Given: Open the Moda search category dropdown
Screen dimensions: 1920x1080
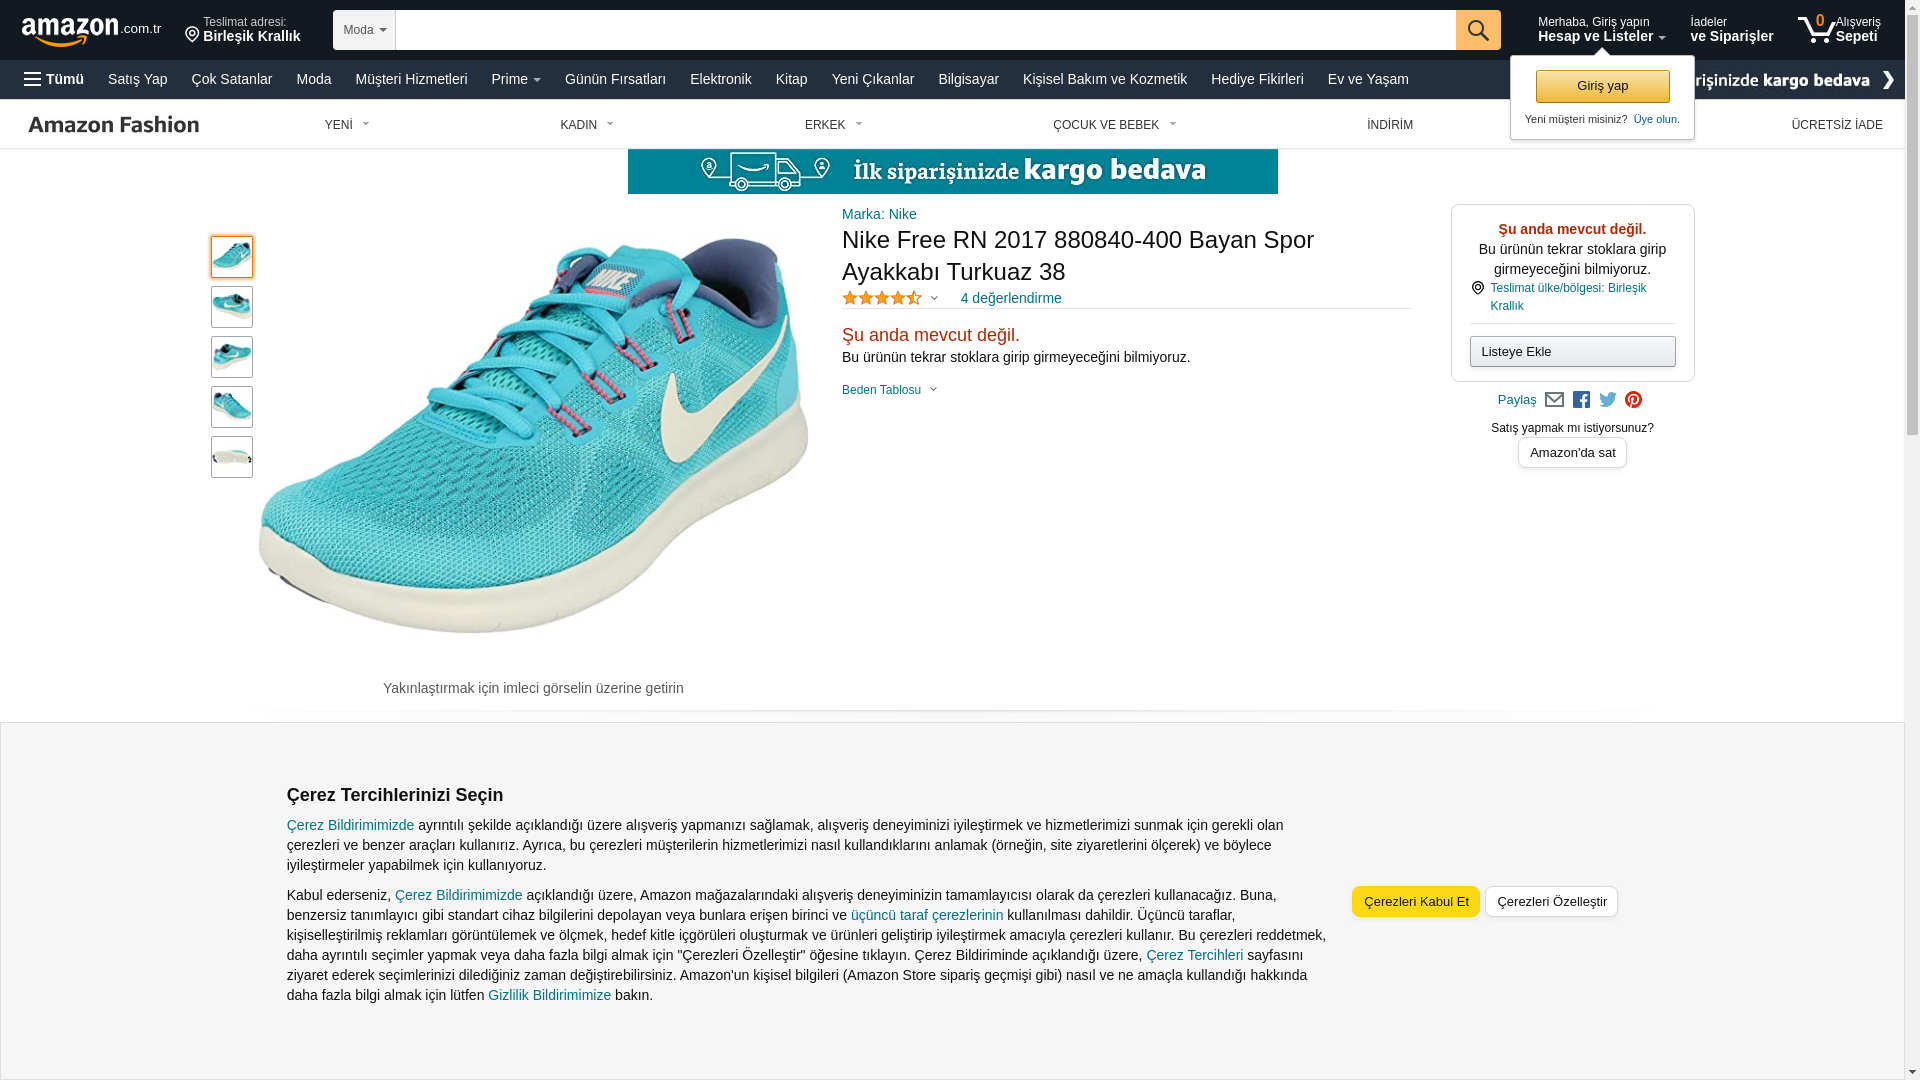Looking at the screenshot, I should click(x=364, y=30).
